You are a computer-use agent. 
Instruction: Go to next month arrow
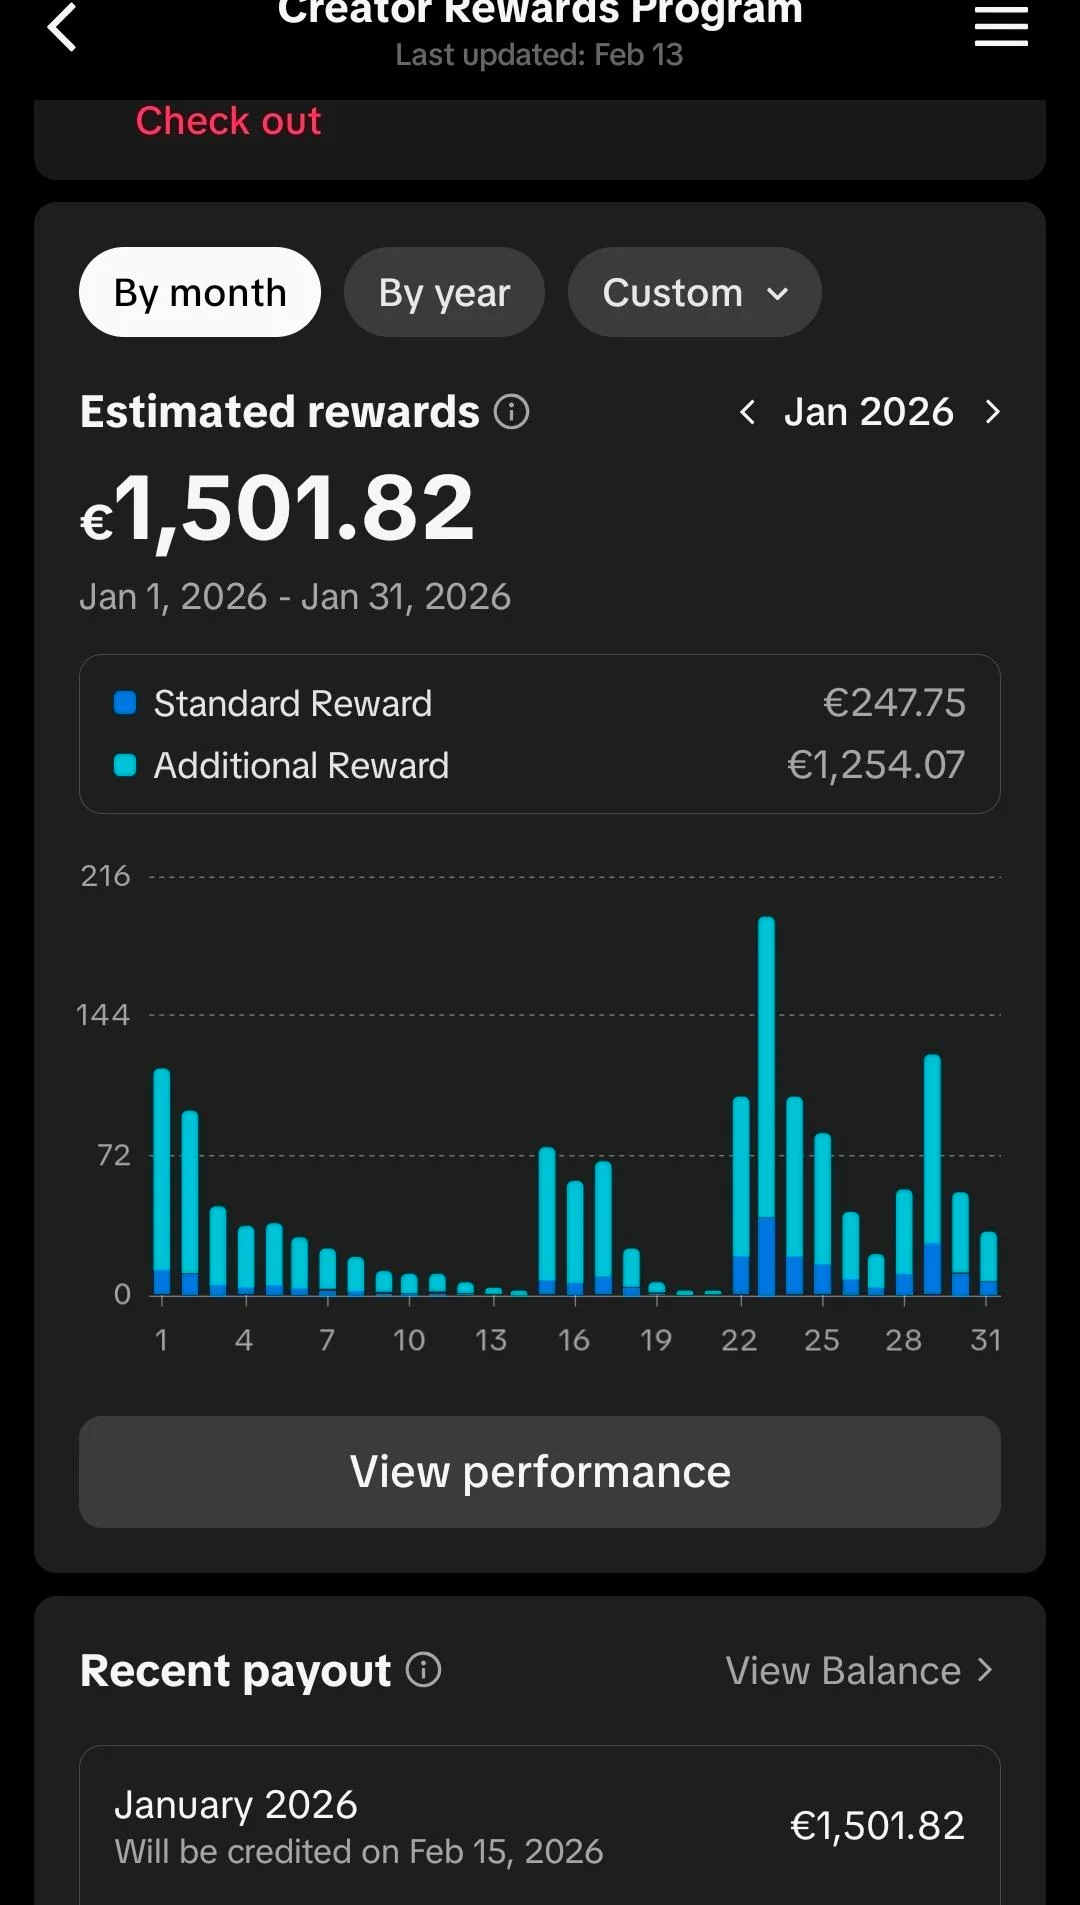click(992, 412)
